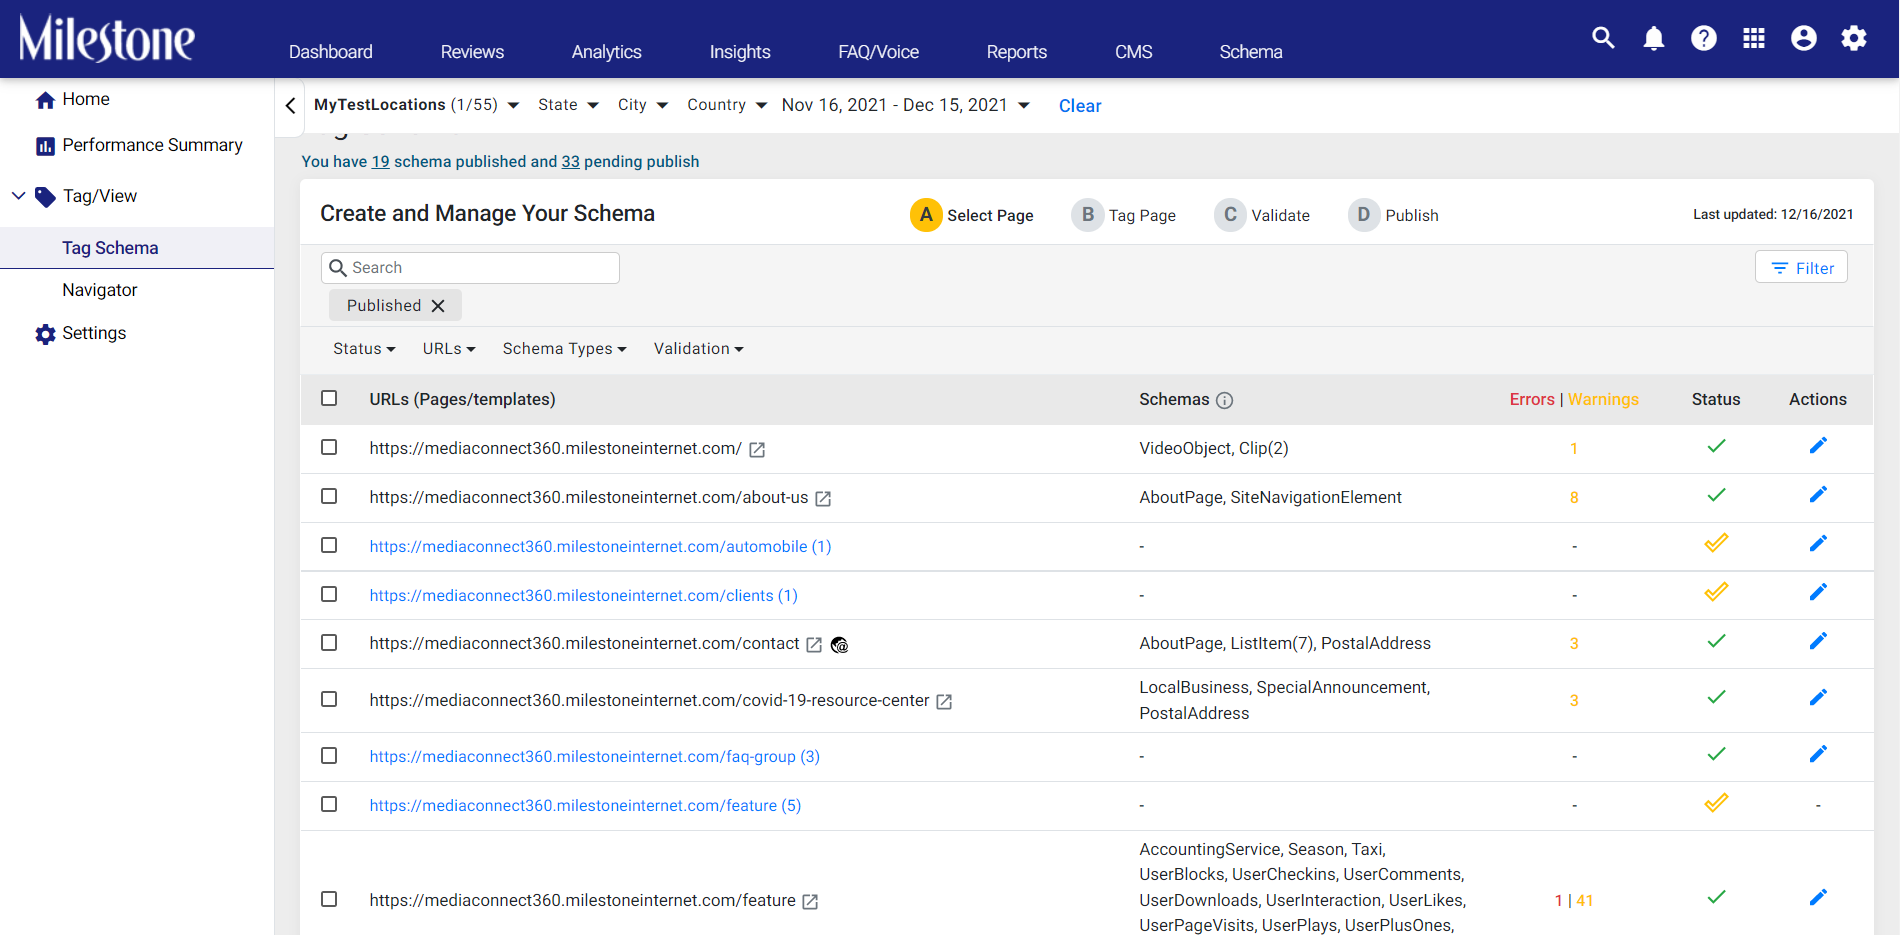Edit schema for clients row
The image size is (1900, 935).
[x=1818, y=593]
